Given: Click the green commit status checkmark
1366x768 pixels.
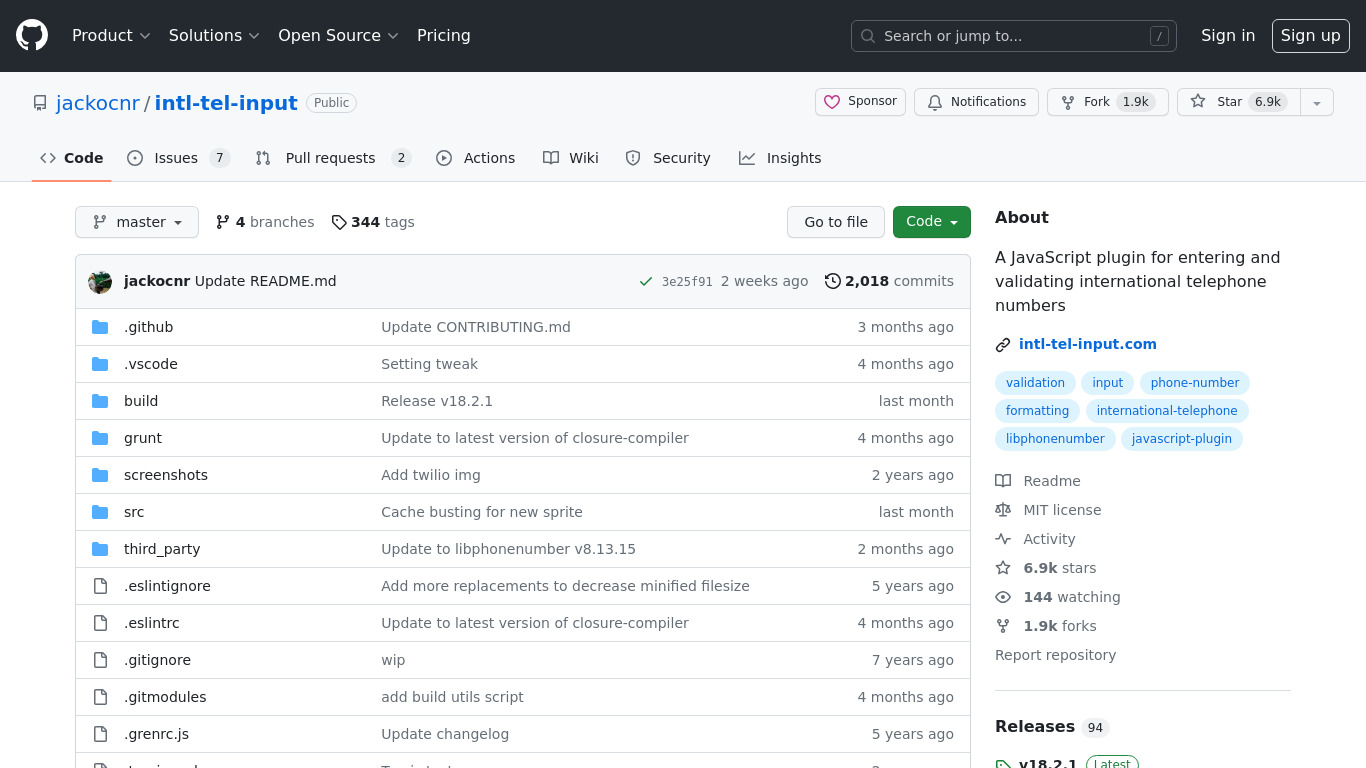Looking at the screenshot, I should click(646, 282).
